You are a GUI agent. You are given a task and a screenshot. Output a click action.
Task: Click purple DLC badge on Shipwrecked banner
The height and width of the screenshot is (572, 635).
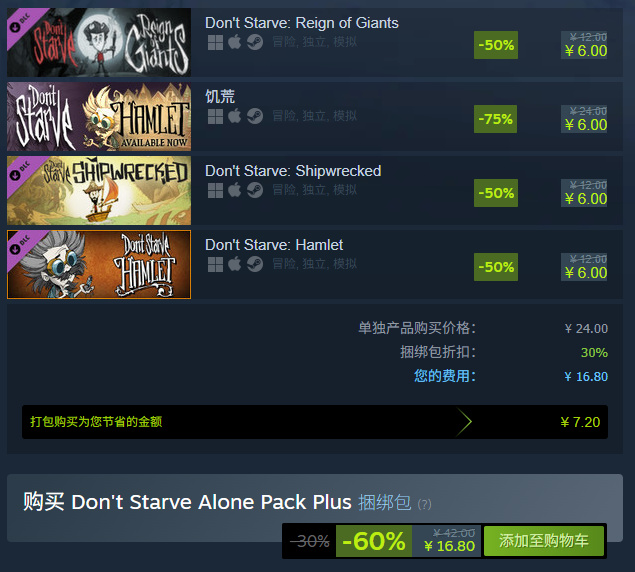pos(23,172)
